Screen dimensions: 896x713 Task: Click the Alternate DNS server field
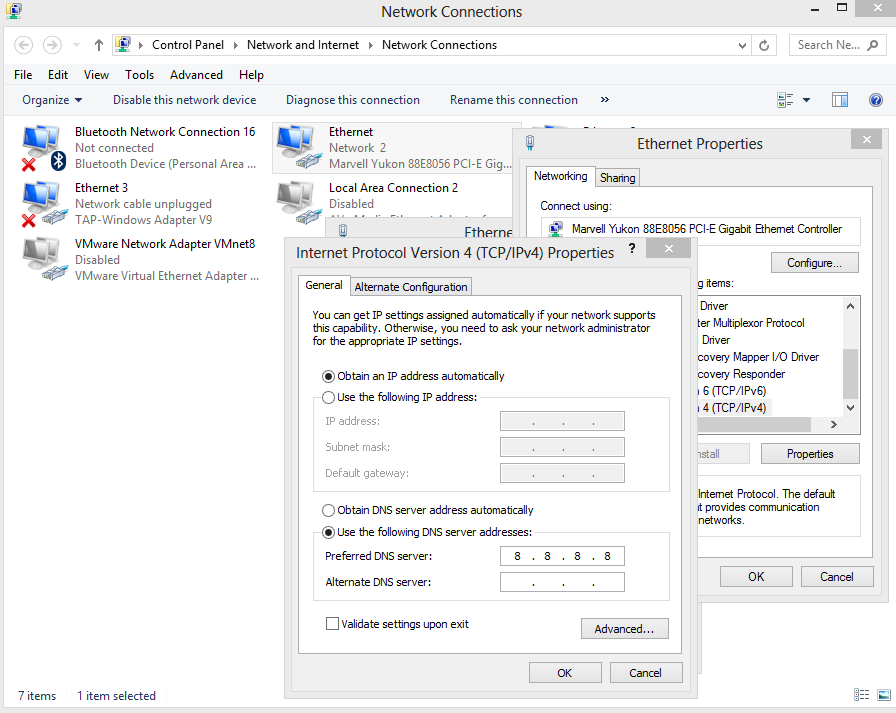562,582
